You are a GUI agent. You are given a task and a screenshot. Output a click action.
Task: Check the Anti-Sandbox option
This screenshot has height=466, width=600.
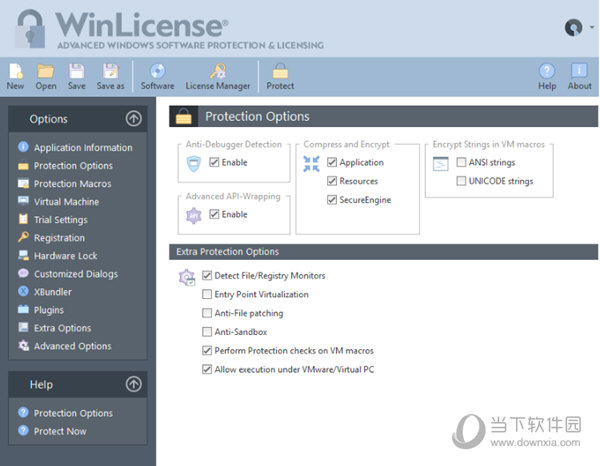click(x=207, y=332)
